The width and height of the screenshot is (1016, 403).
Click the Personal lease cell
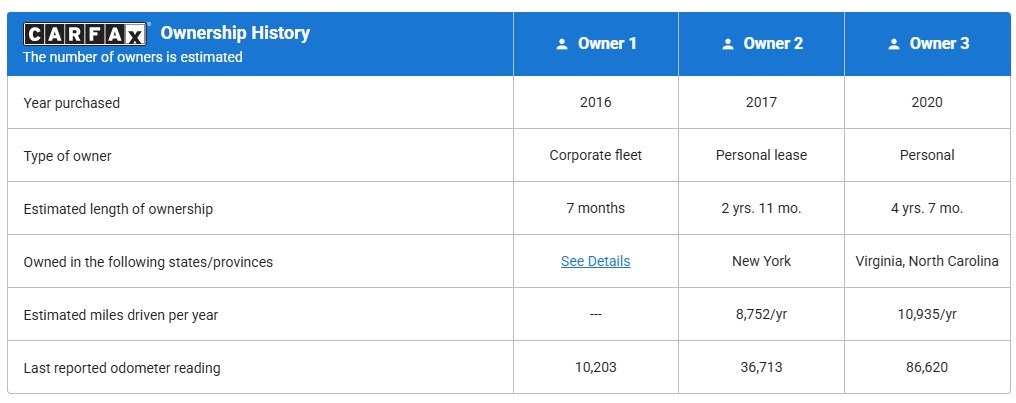[761, 155]
